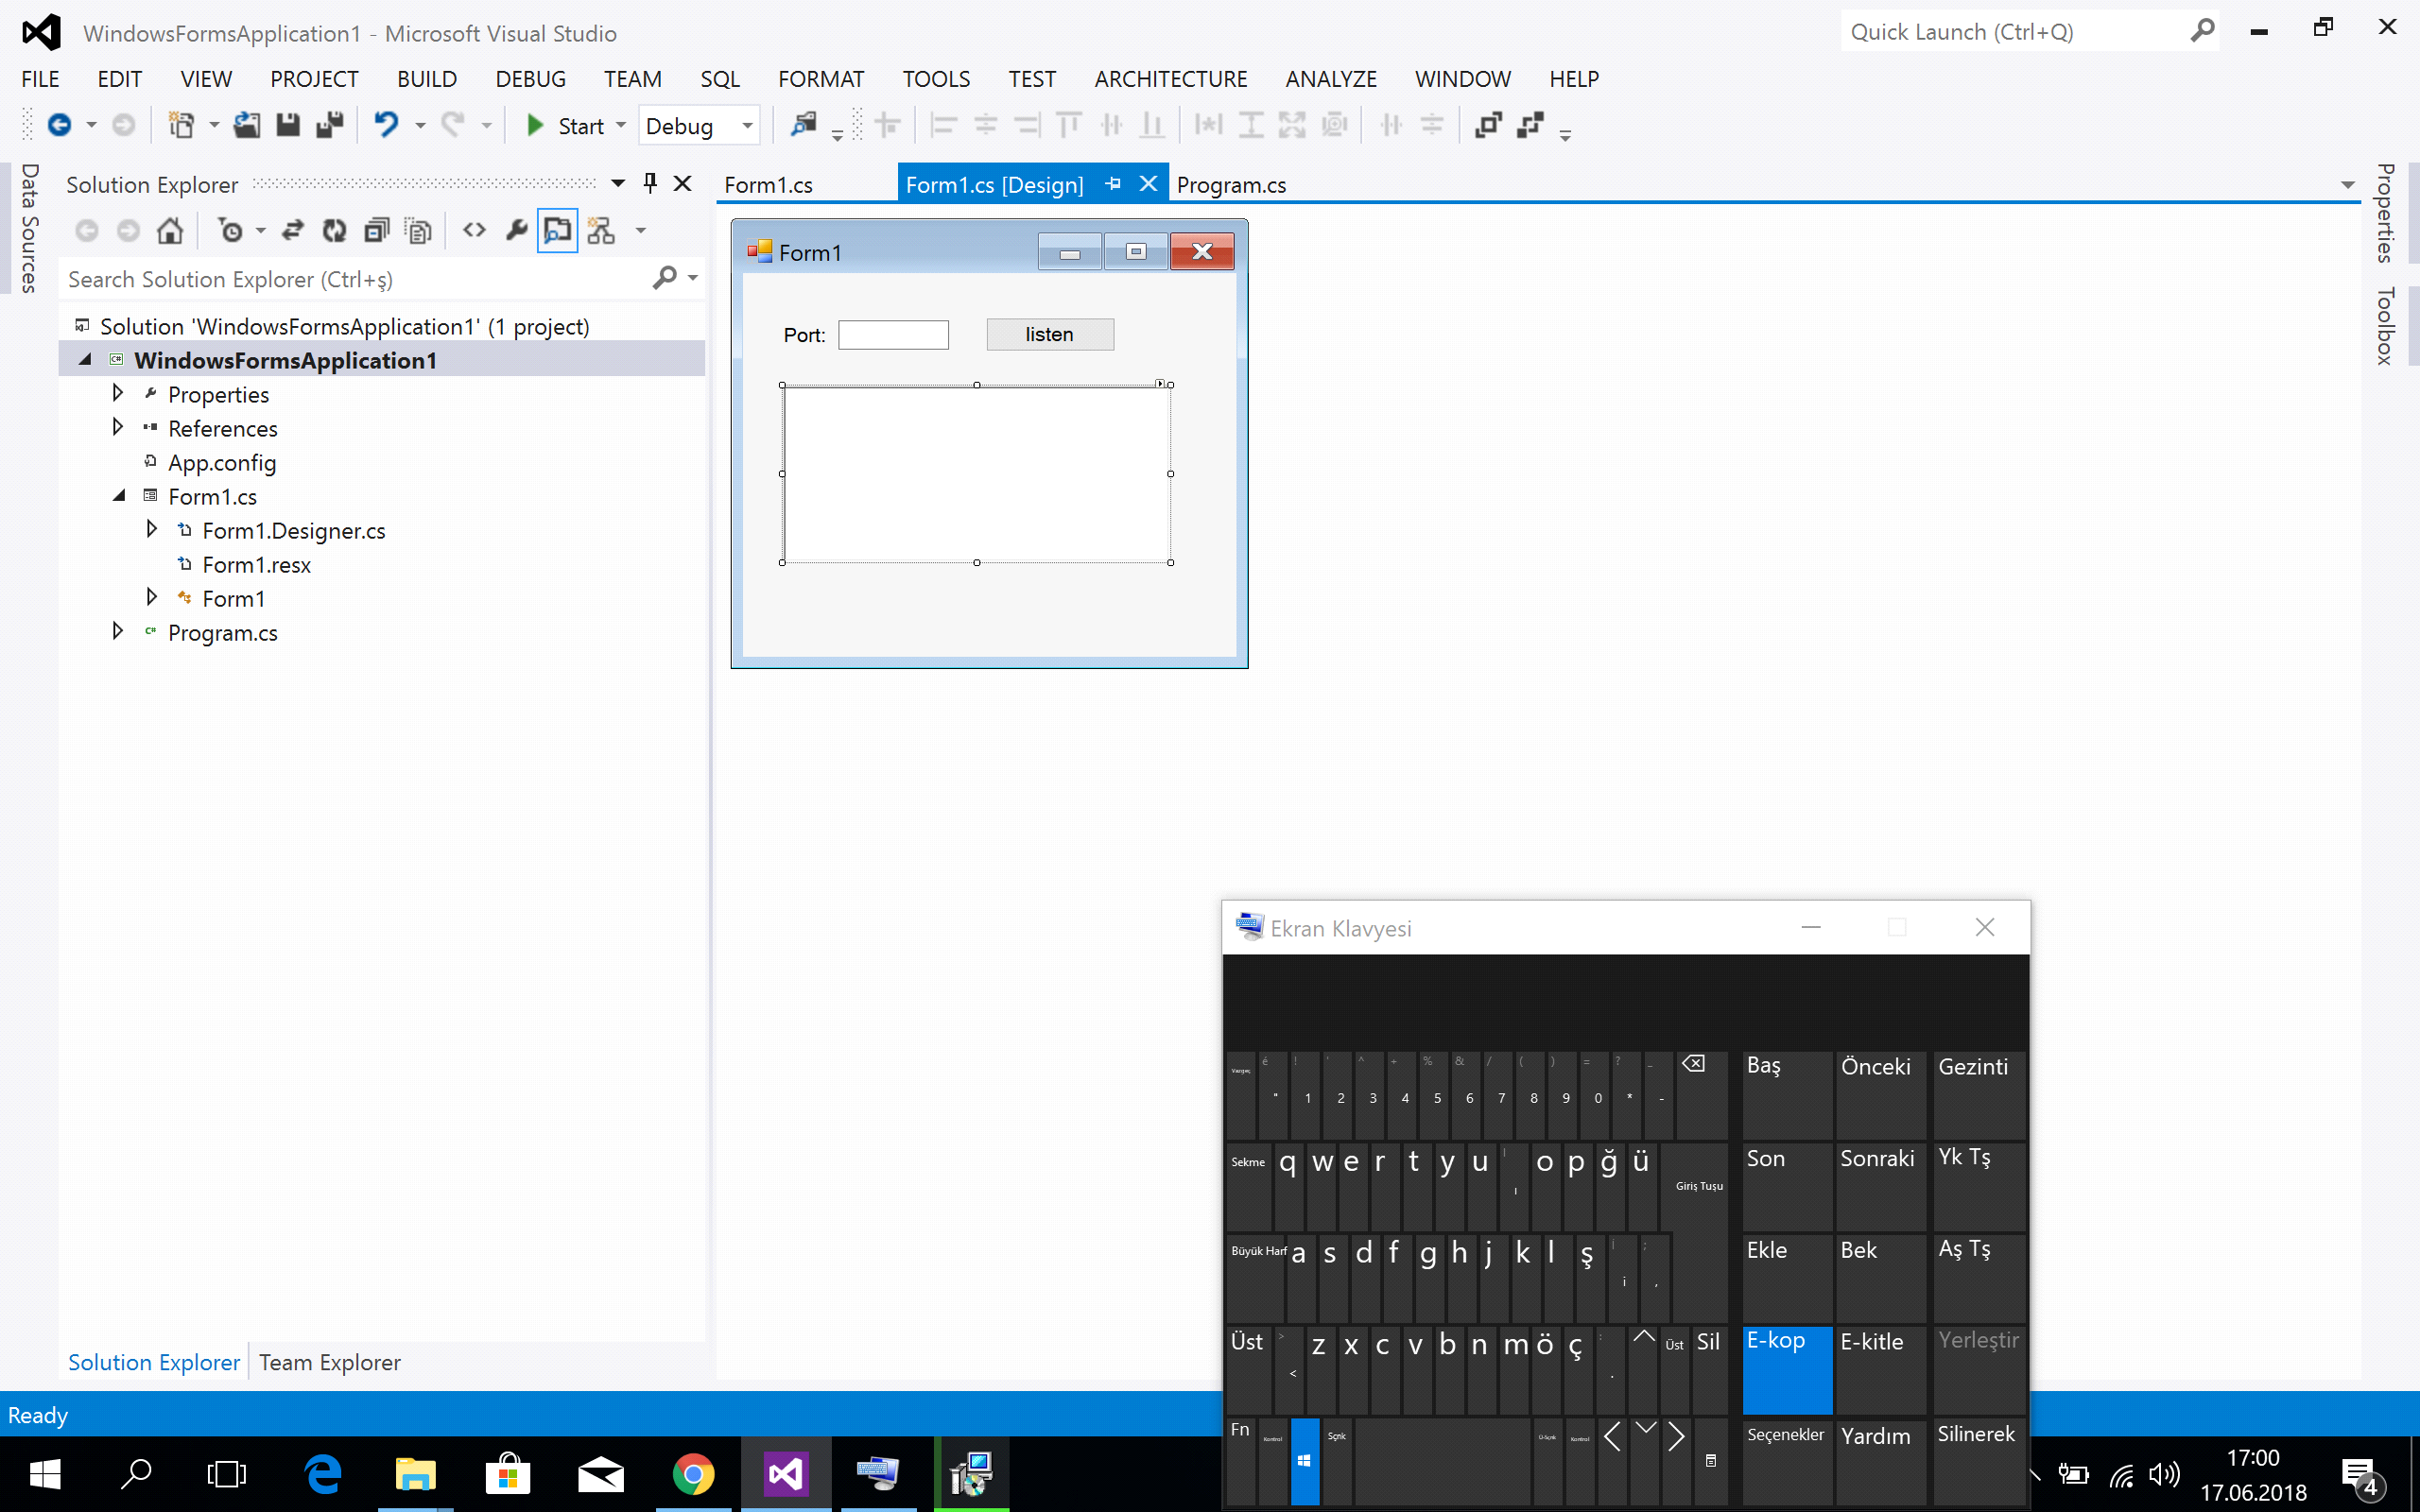2420x1512 pixels.
Task: Click the Port text box on Form1
Action: pos(893,335)
